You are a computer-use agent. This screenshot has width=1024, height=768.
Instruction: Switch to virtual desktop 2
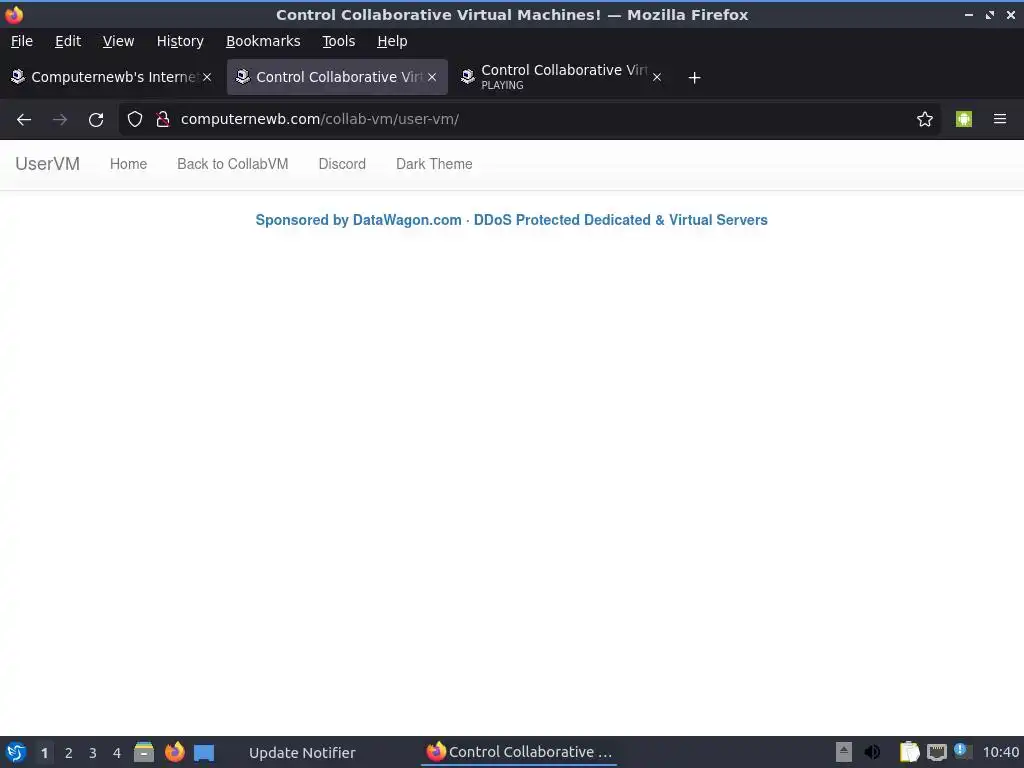pyautogui.click(x=69, y=753)
